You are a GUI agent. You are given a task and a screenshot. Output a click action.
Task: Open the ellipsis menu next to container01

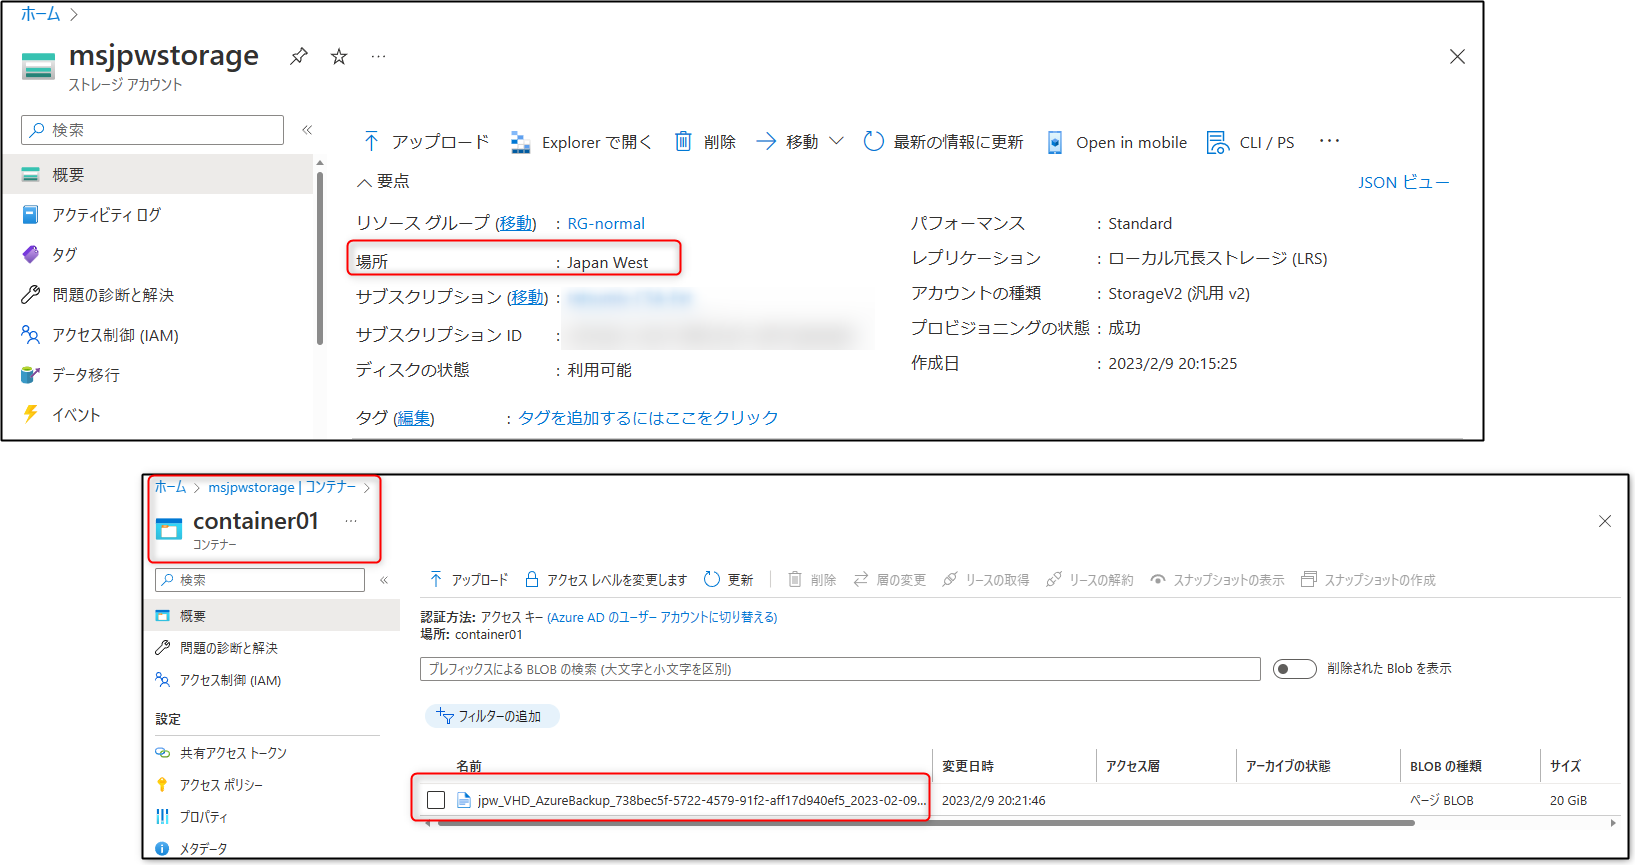[351, 521]
